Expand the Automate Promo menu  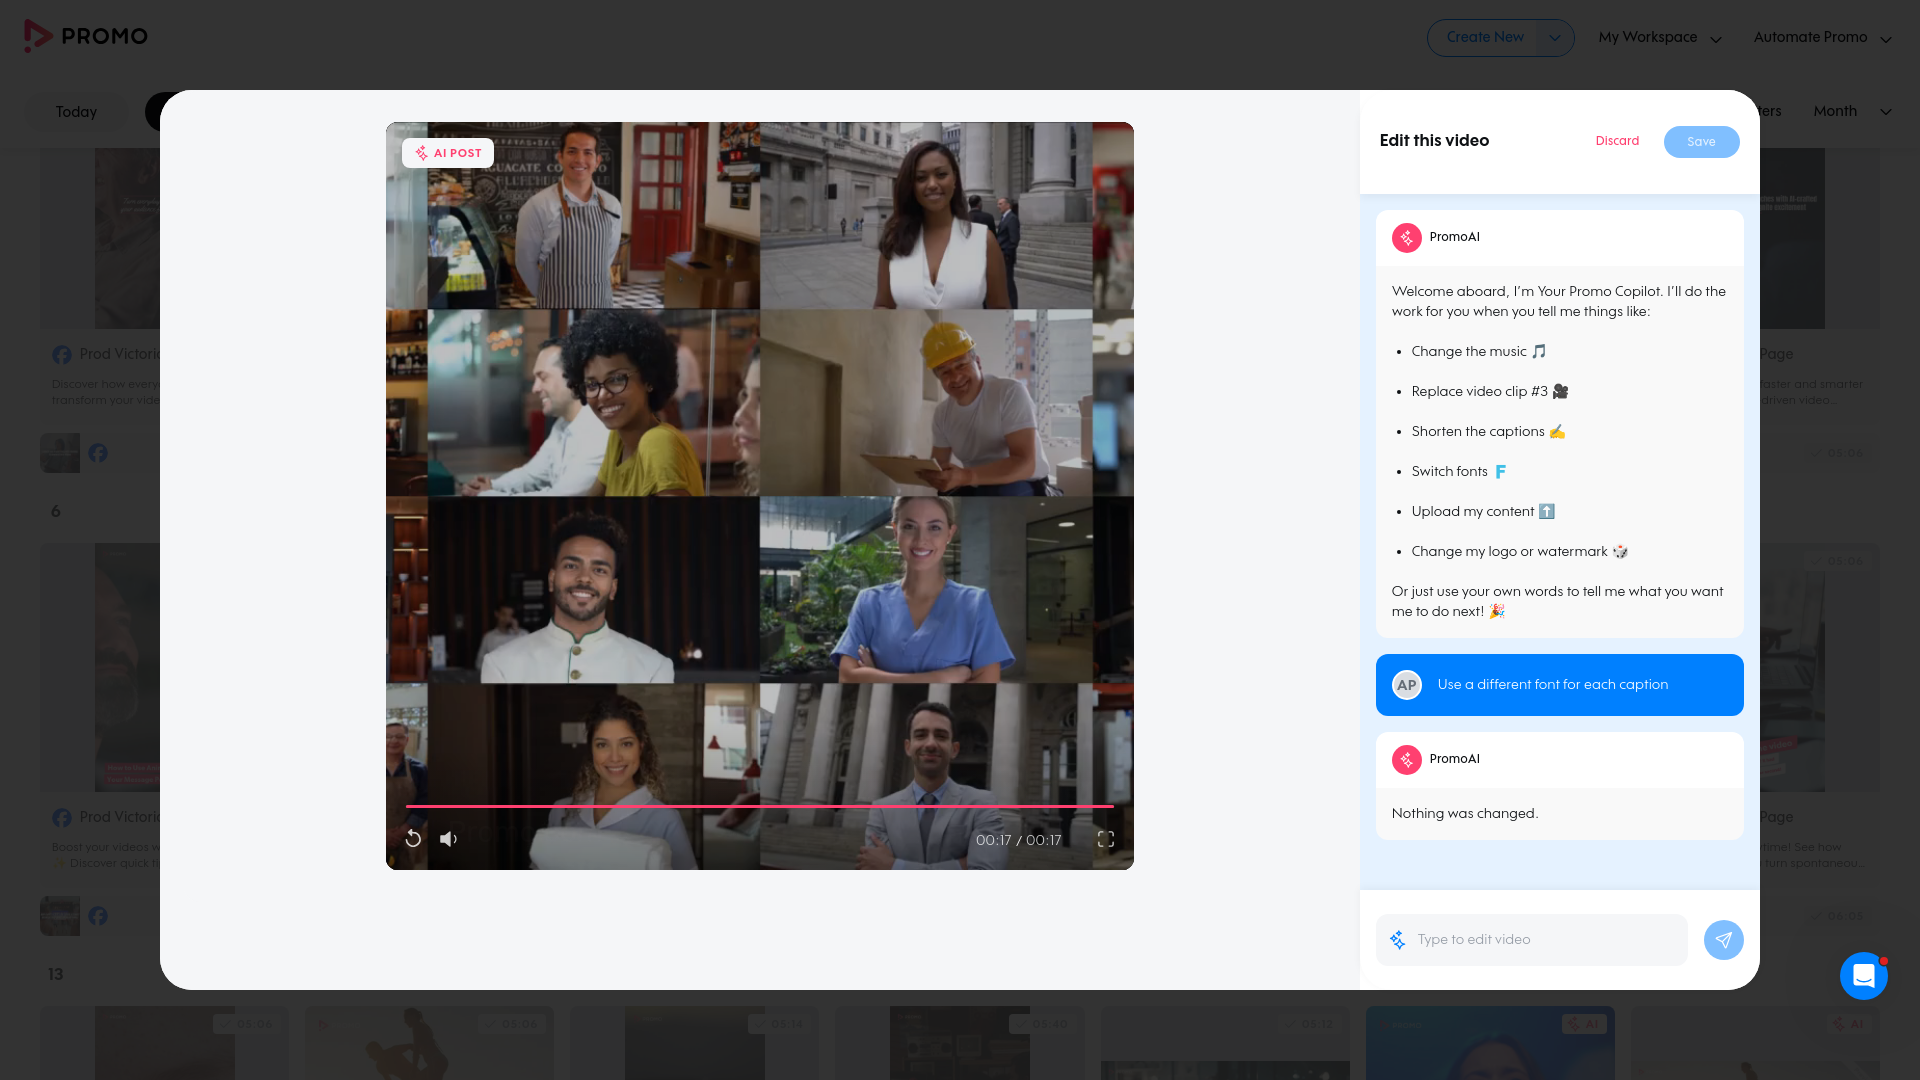coord(1822,38)
